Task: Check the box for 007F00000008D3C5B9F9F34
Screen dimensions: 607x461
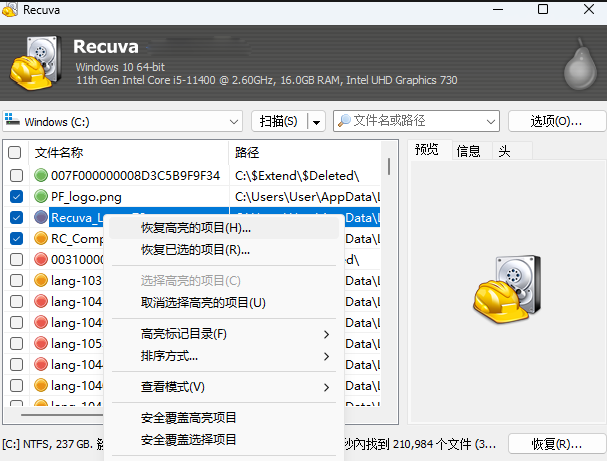Action: [x=16, y=175]
